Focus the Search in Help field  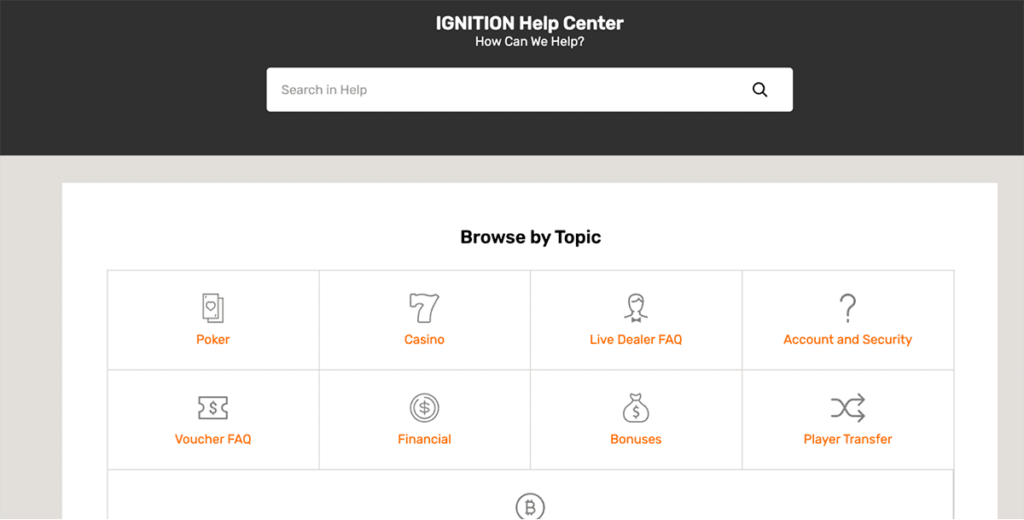pyautogui.click(x=530, y=89)
